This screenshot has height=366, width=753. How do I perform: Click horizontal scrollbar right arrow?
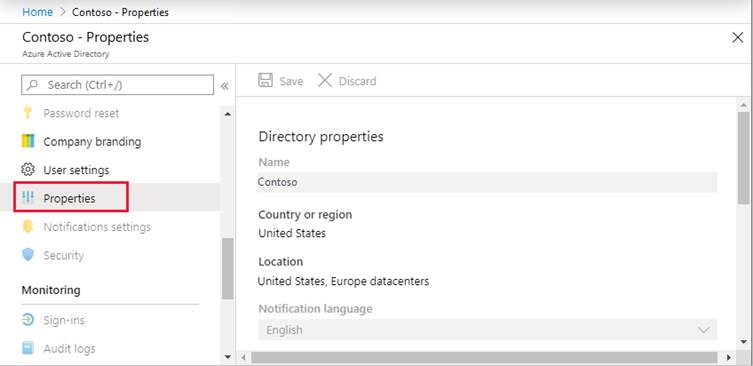[728, 357]
